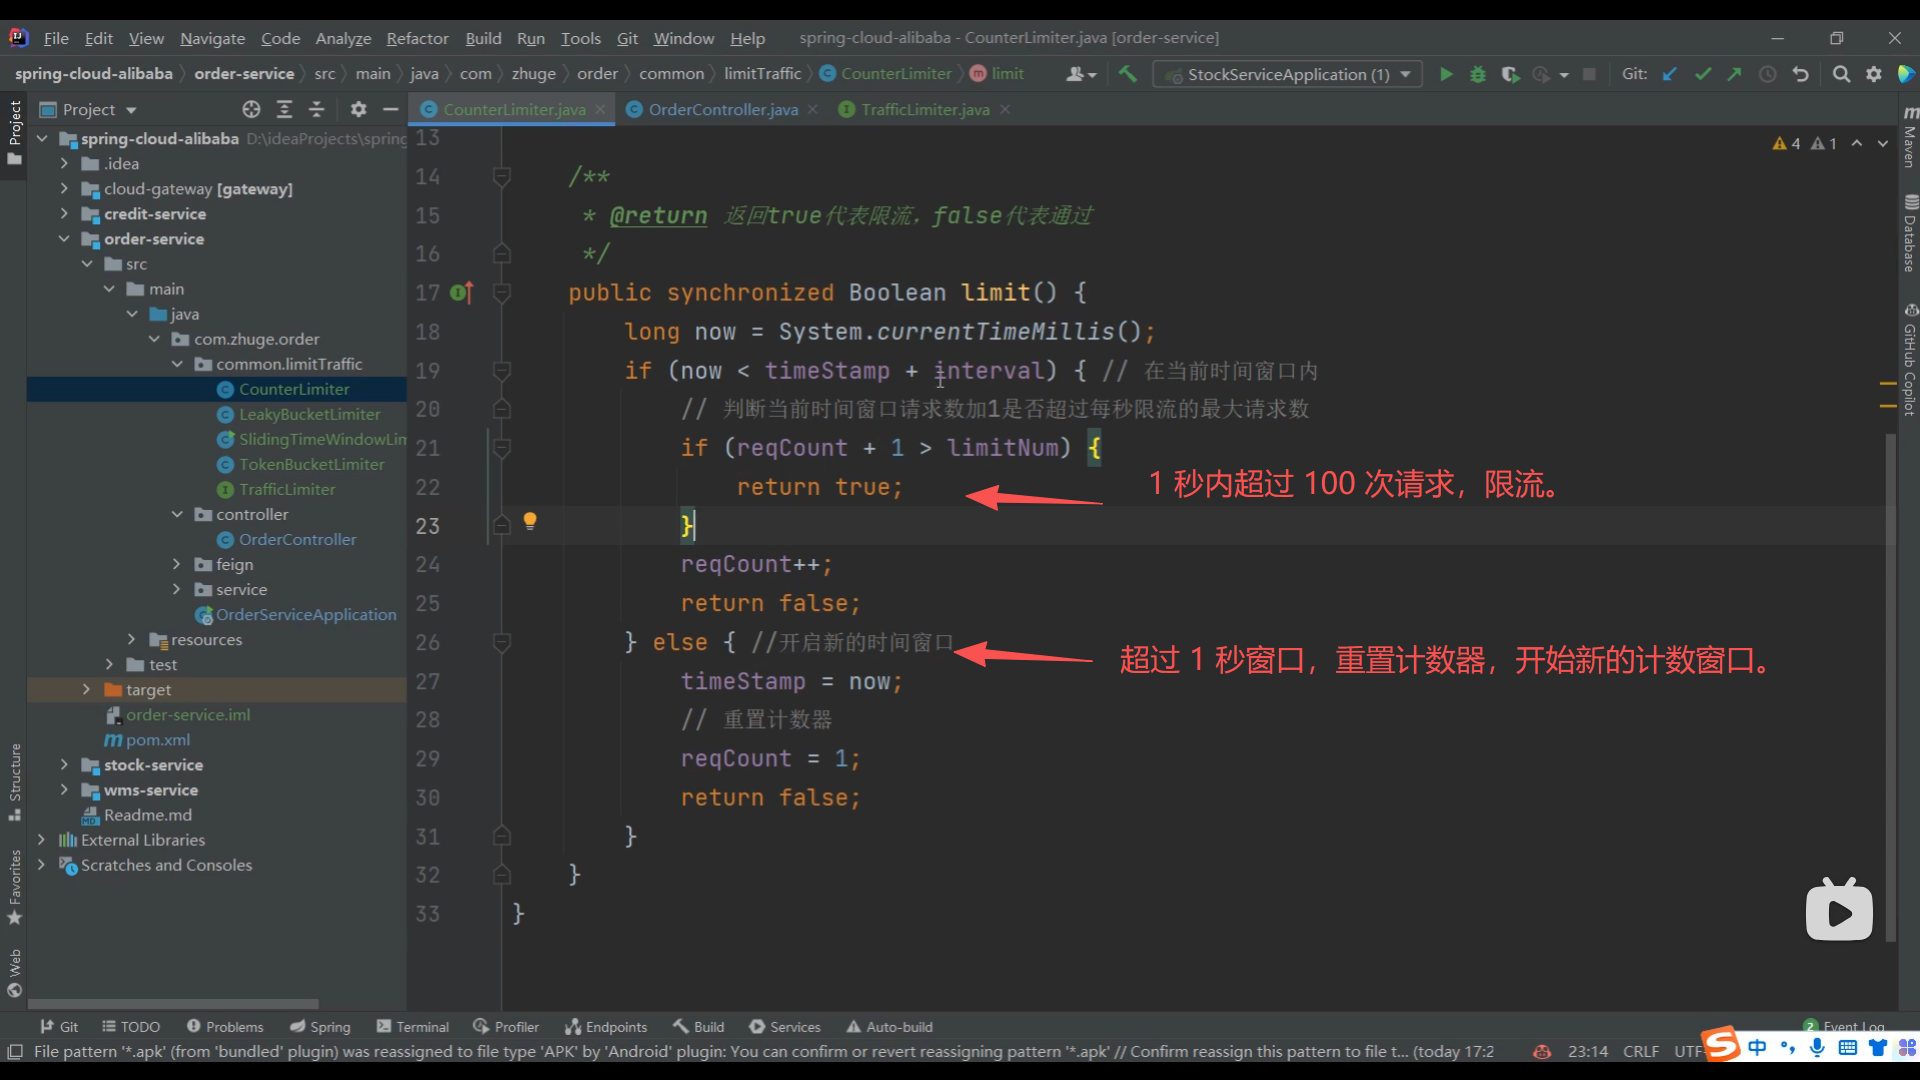Click the Build project hammer icon
The height and width of the screenshot is (1080, 1920).
coord(1128,74)
